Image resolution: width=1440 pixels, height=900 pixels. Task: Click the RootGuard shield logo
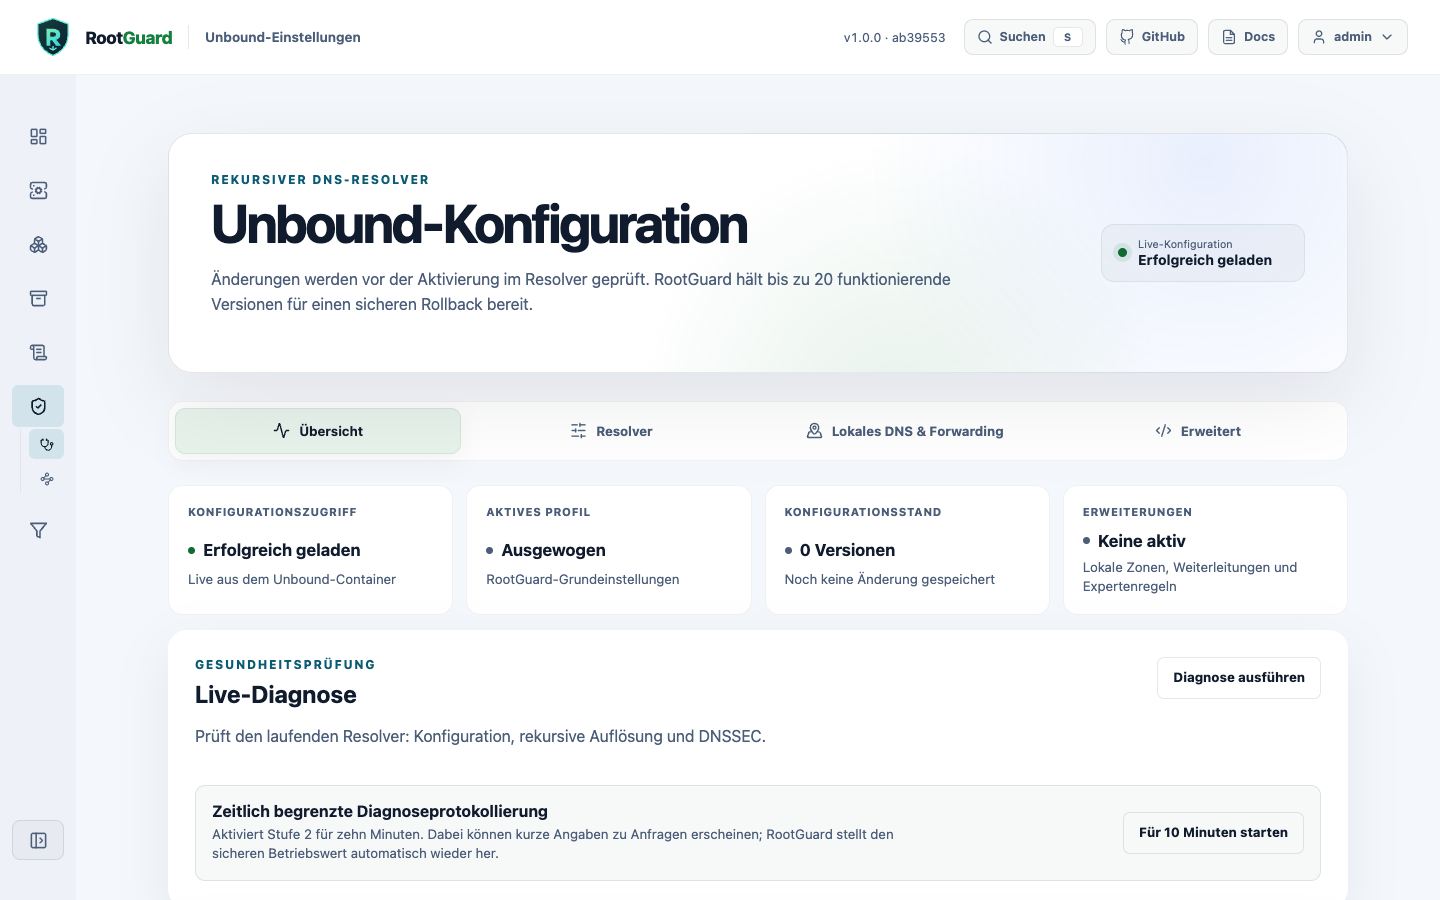point(53,37)
